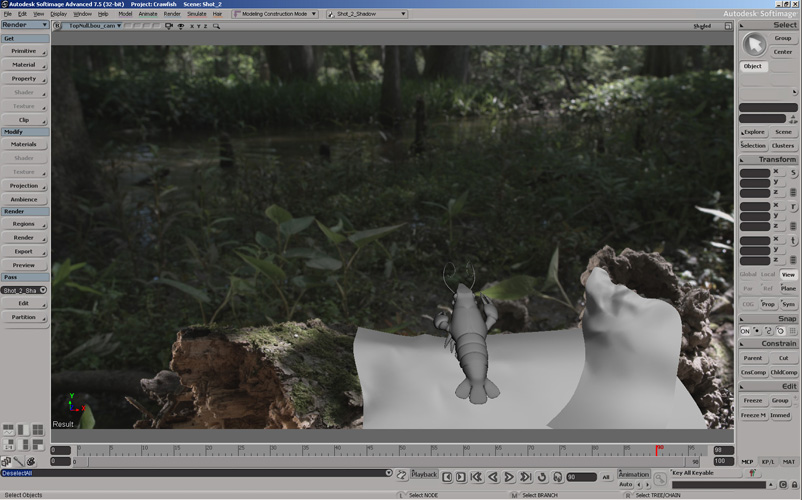The width and height of the screenshot is (802, 500).
Task: Click the red frame marker on timeline
Action: 657,450
